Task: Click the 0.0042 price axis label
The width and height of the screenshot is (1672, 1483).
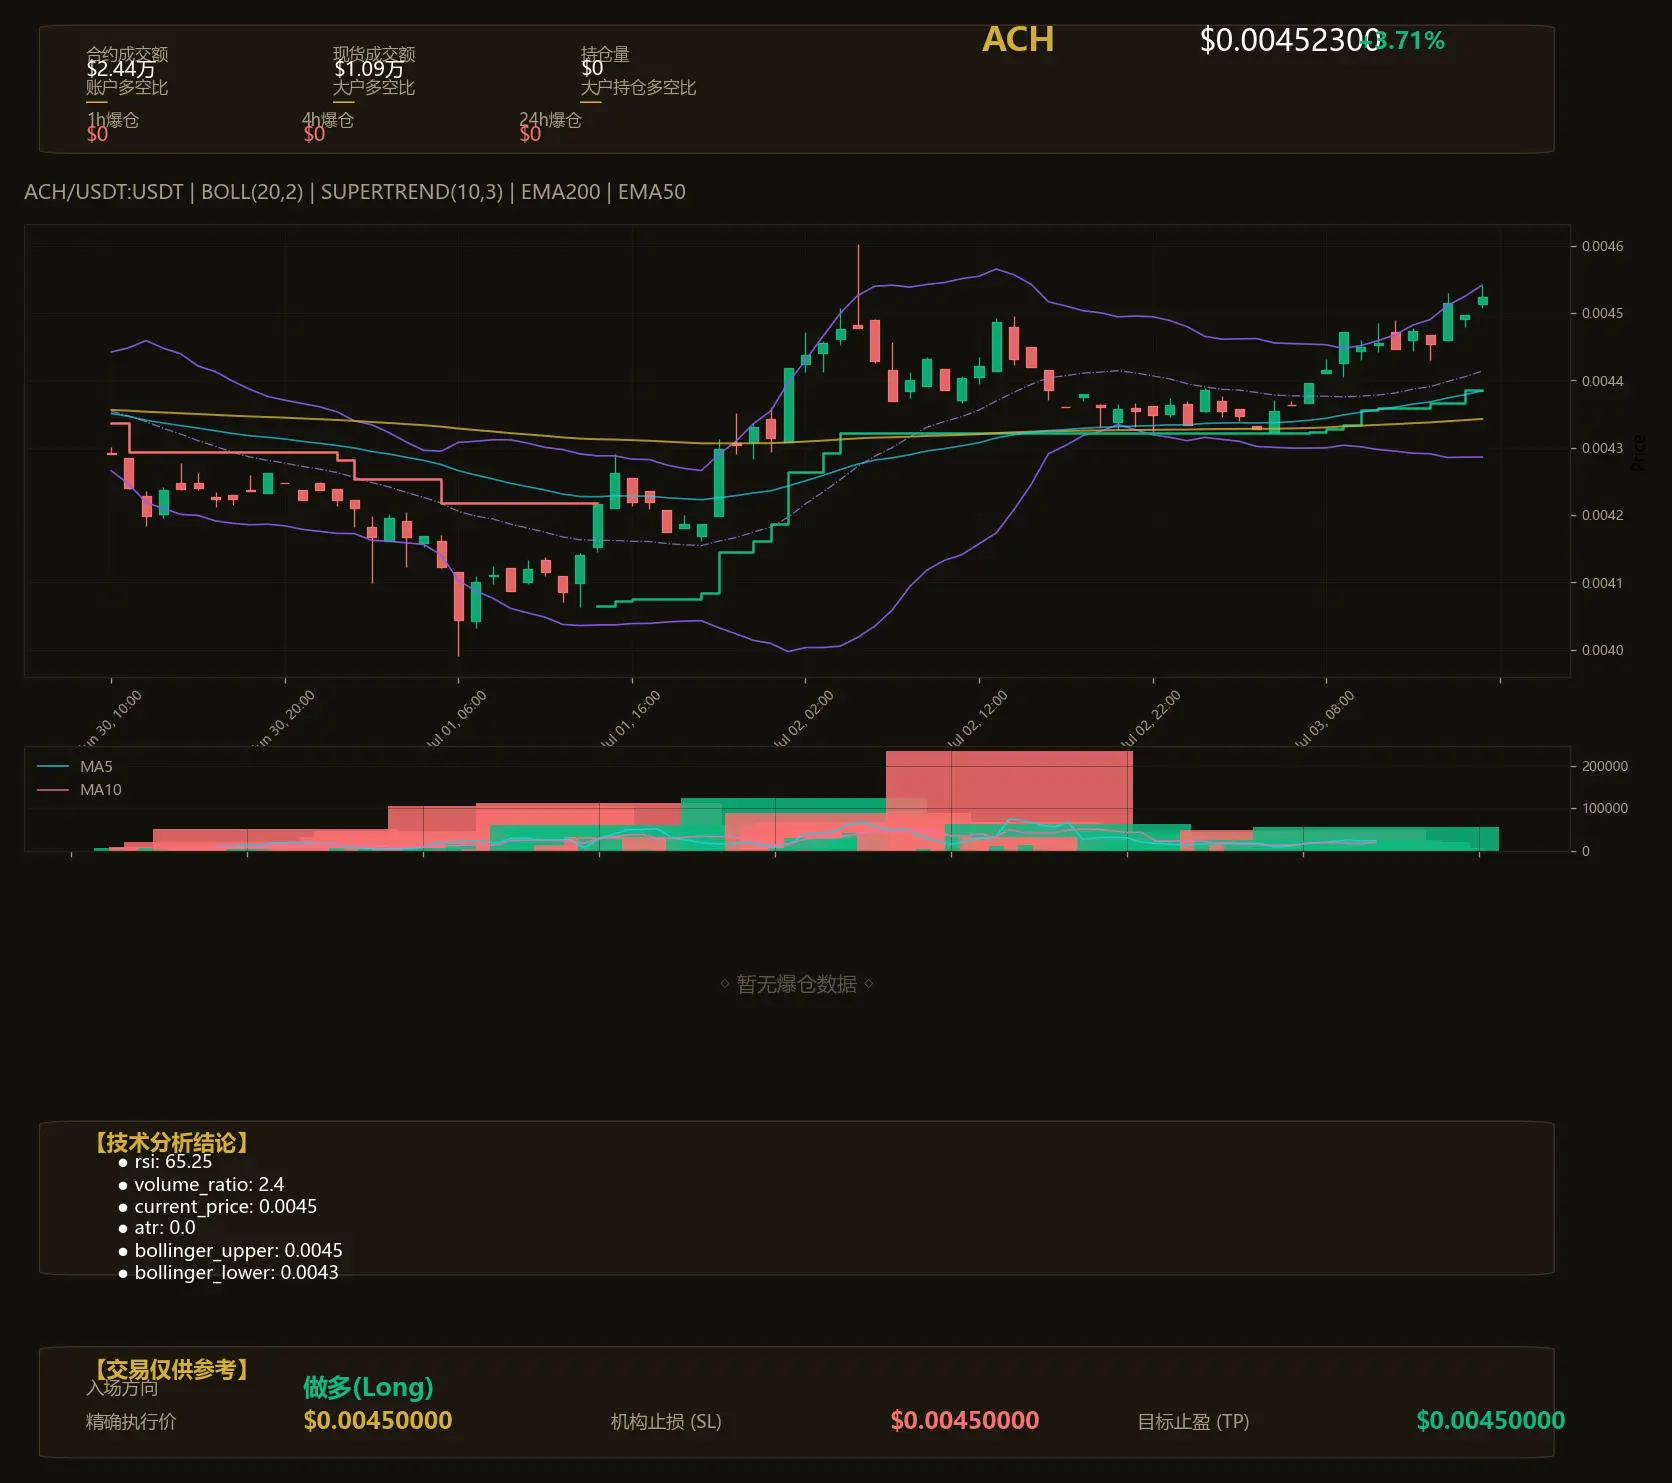Action: [1602, 515]
